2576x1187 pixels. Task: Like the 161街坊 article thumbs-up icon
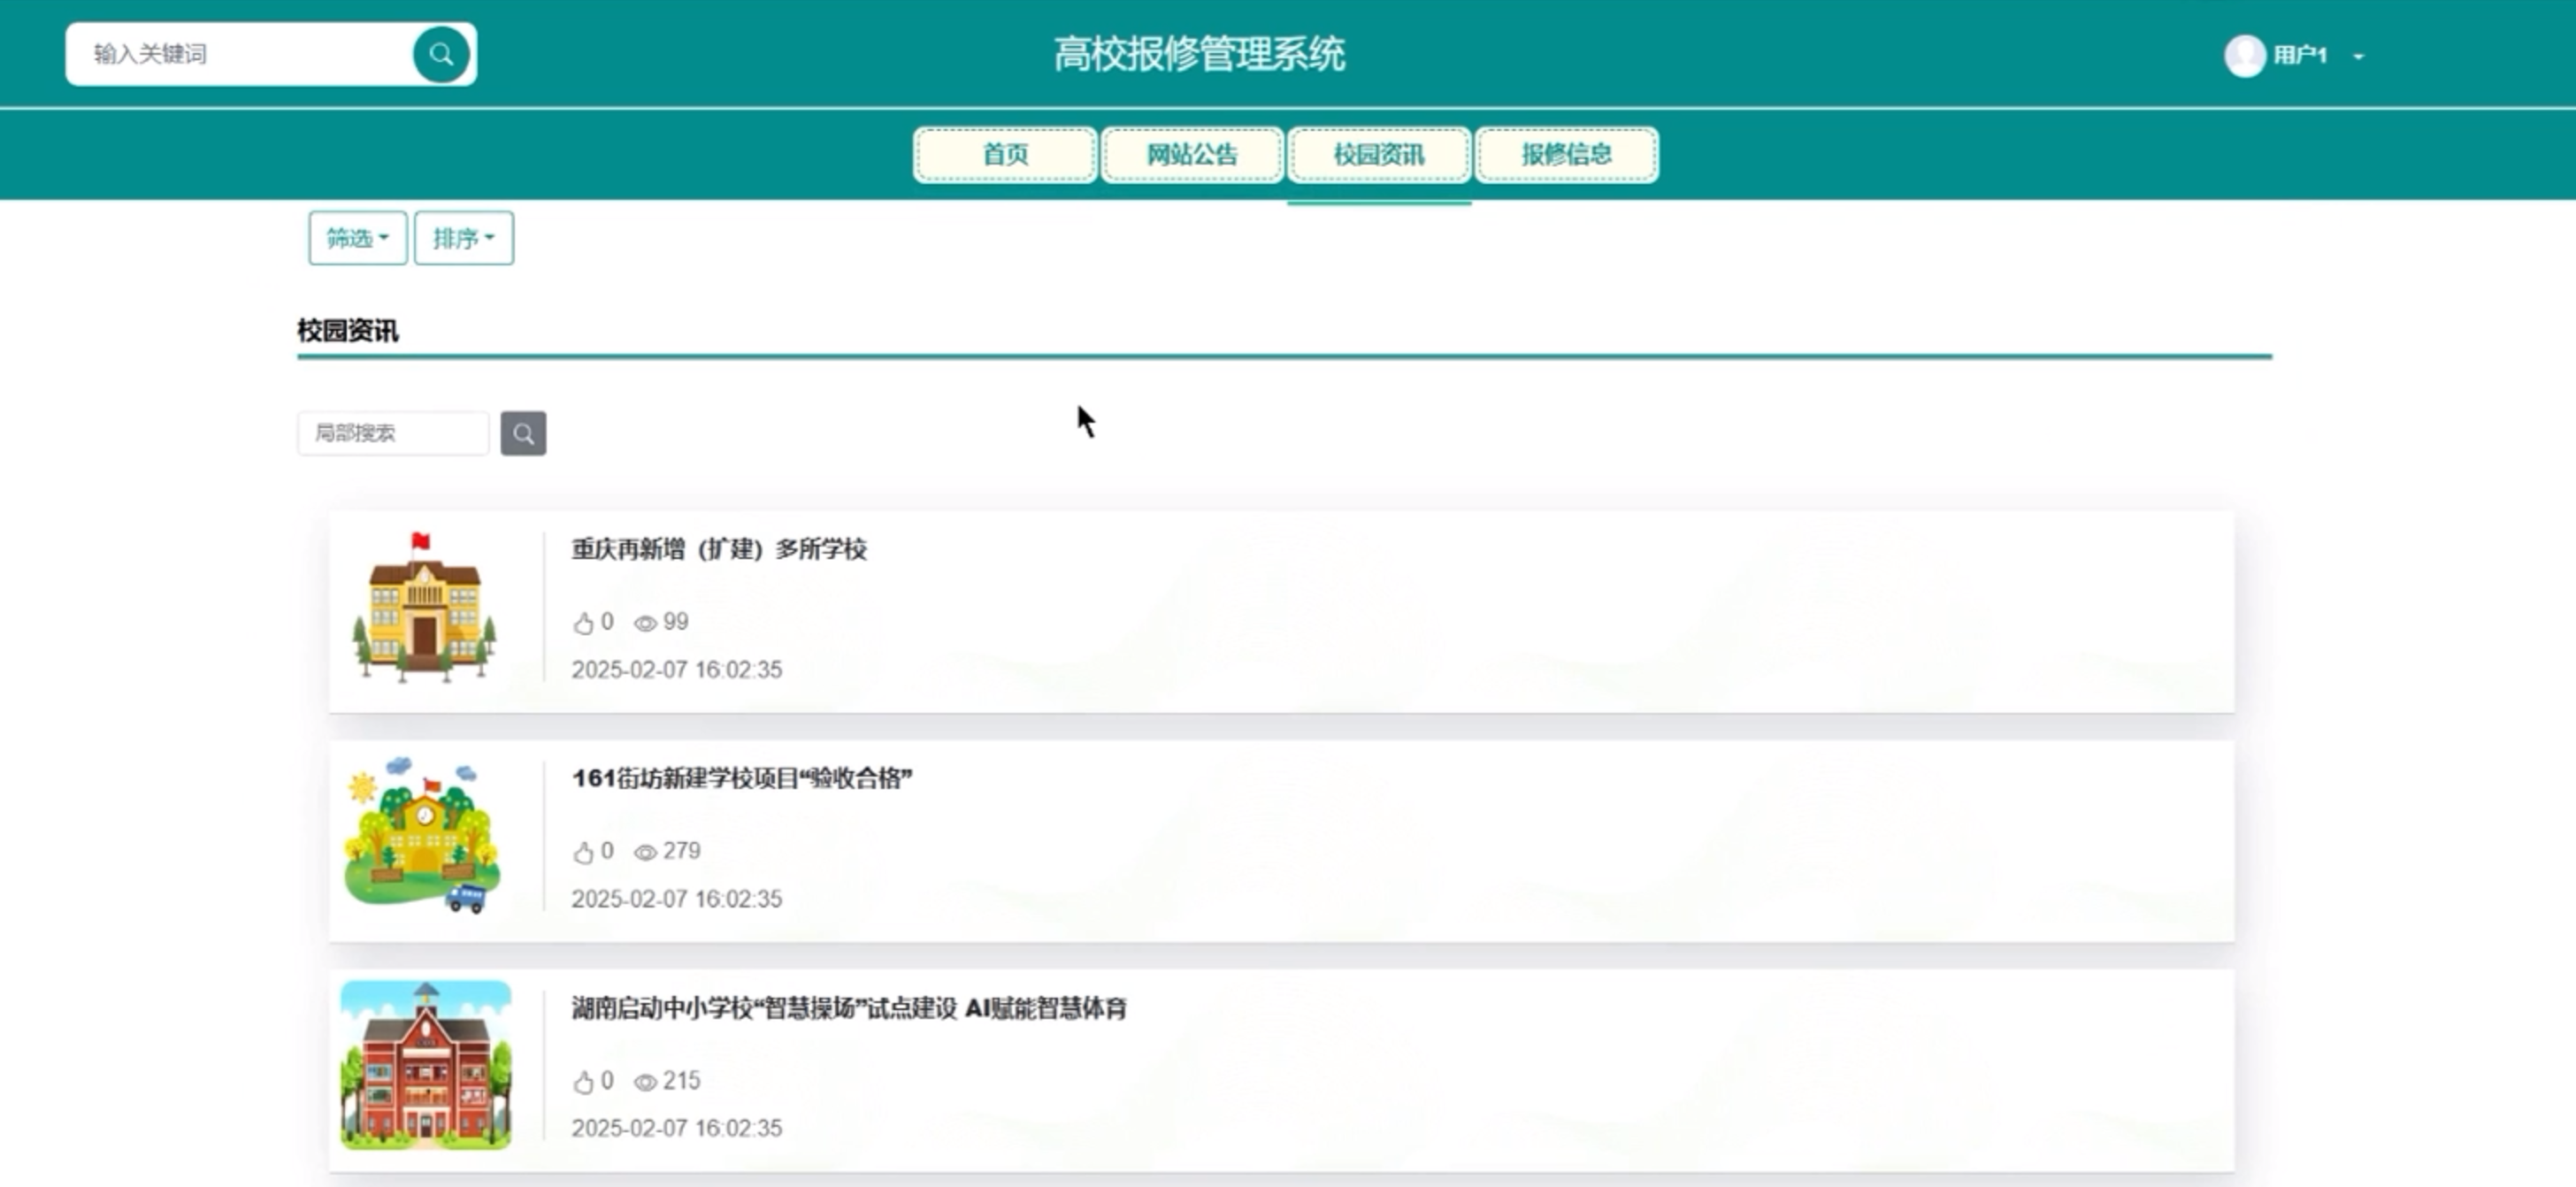[584, 852]
